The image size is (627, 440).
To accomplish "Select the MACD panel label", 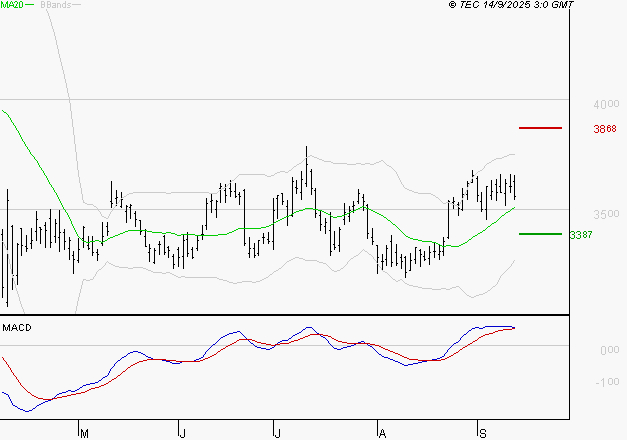I will click(x=16, y=327).
